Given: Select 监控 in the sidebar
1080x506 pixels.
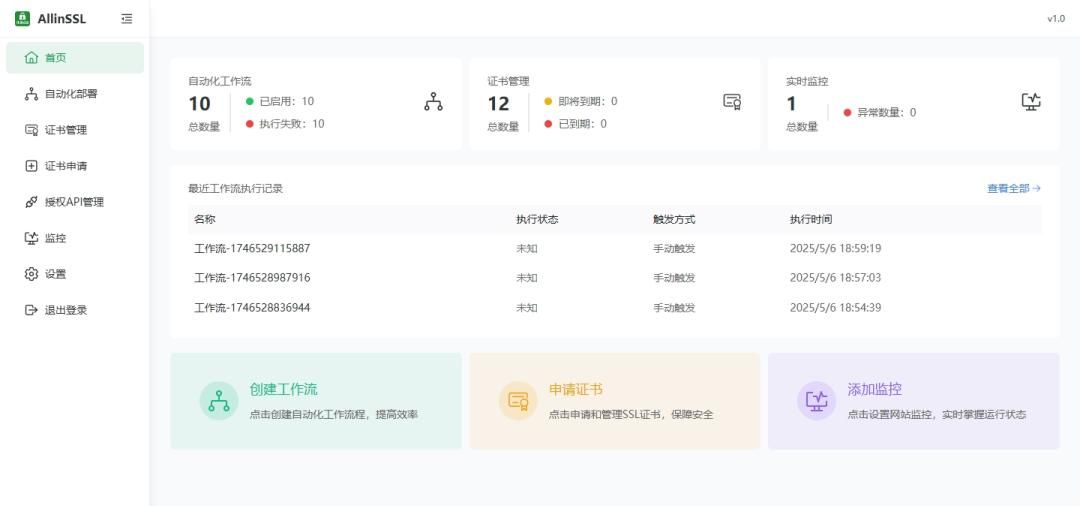Looking at the screenshot, I should [x=75, y=238].
